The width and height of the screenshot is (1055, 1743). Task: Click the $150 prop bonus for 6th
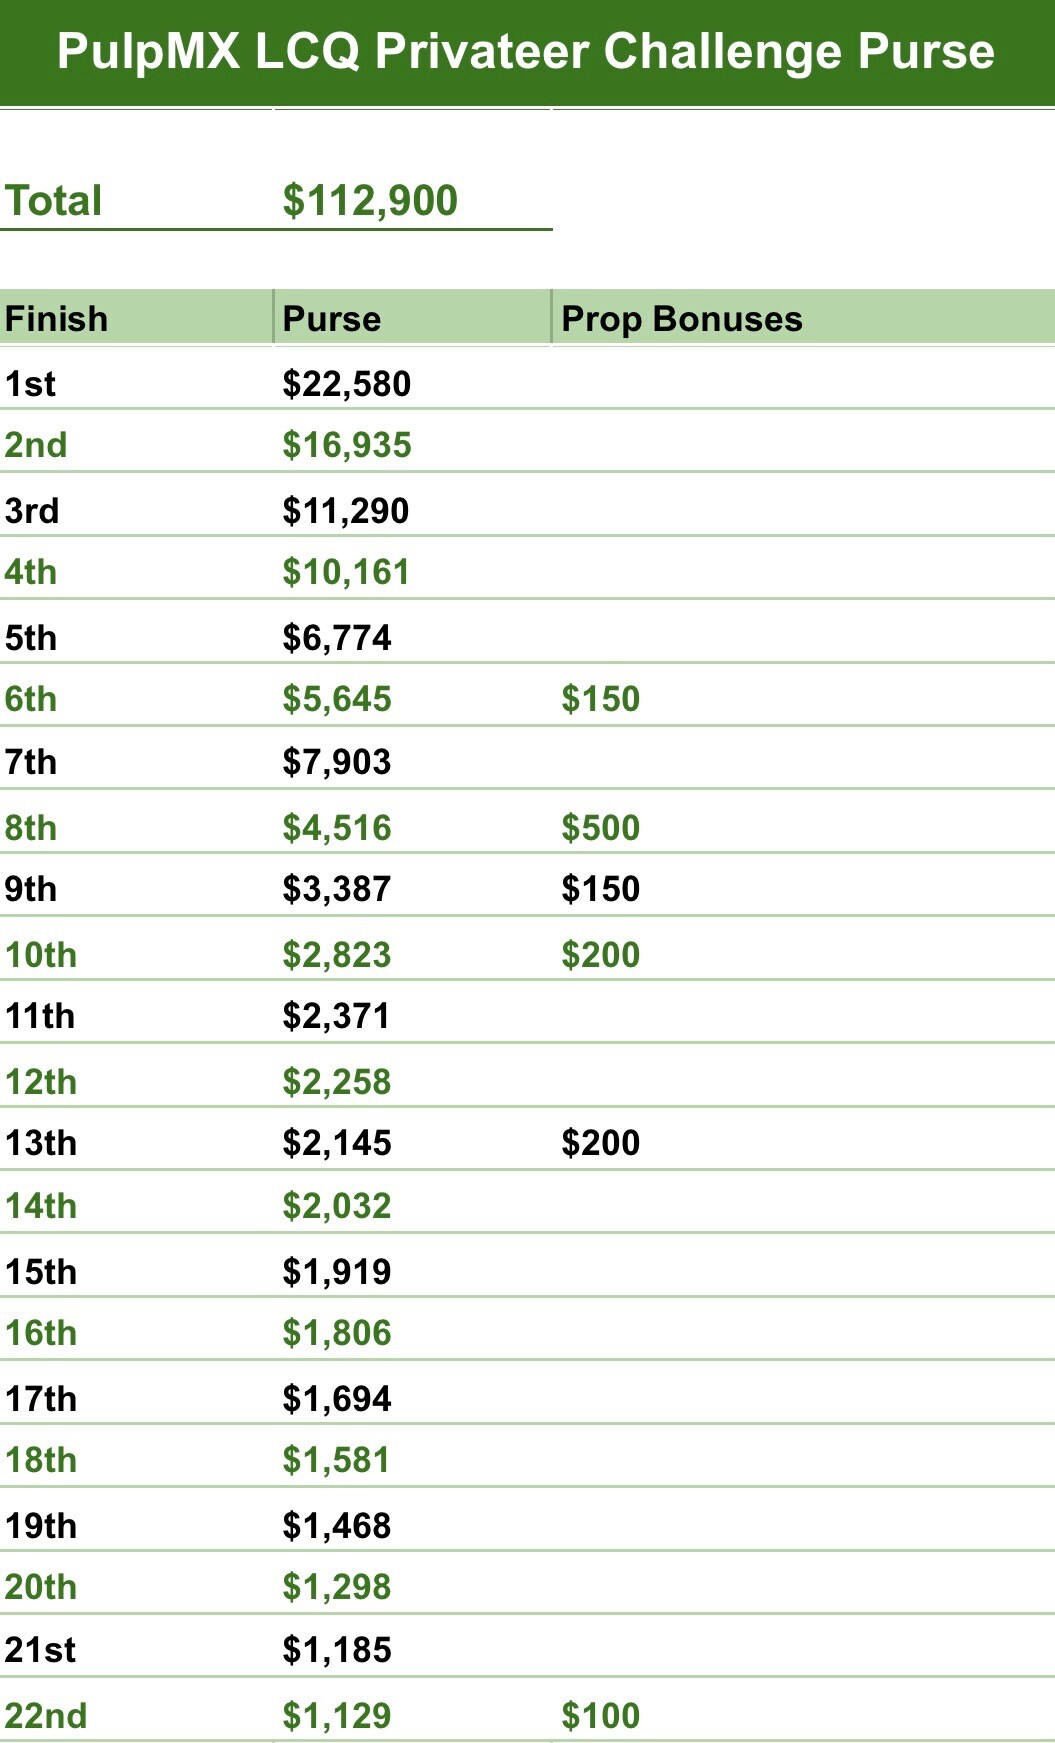[600, 699]
